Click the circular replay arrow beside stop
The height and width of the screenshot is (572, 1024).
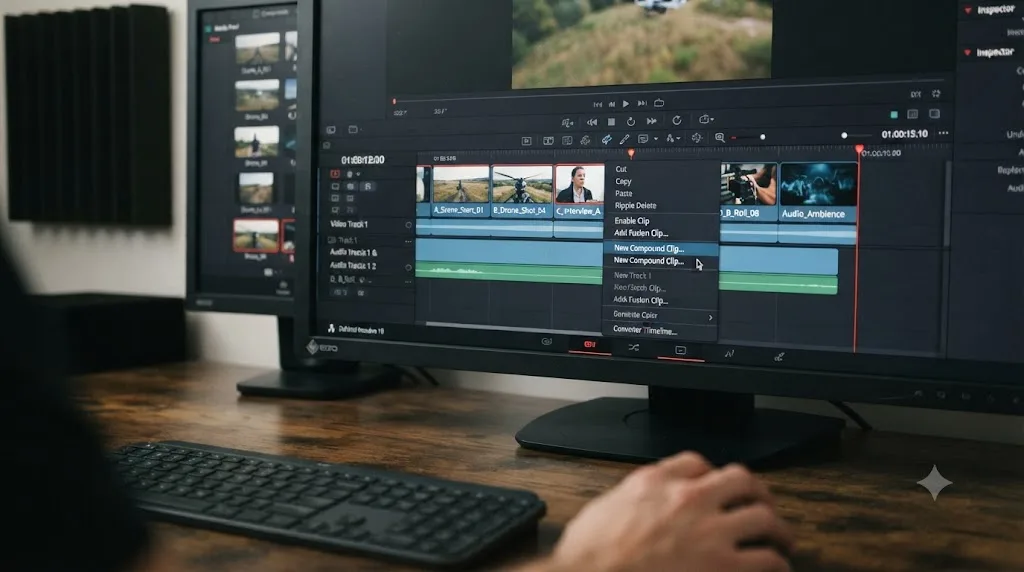[x=631, y=121]
